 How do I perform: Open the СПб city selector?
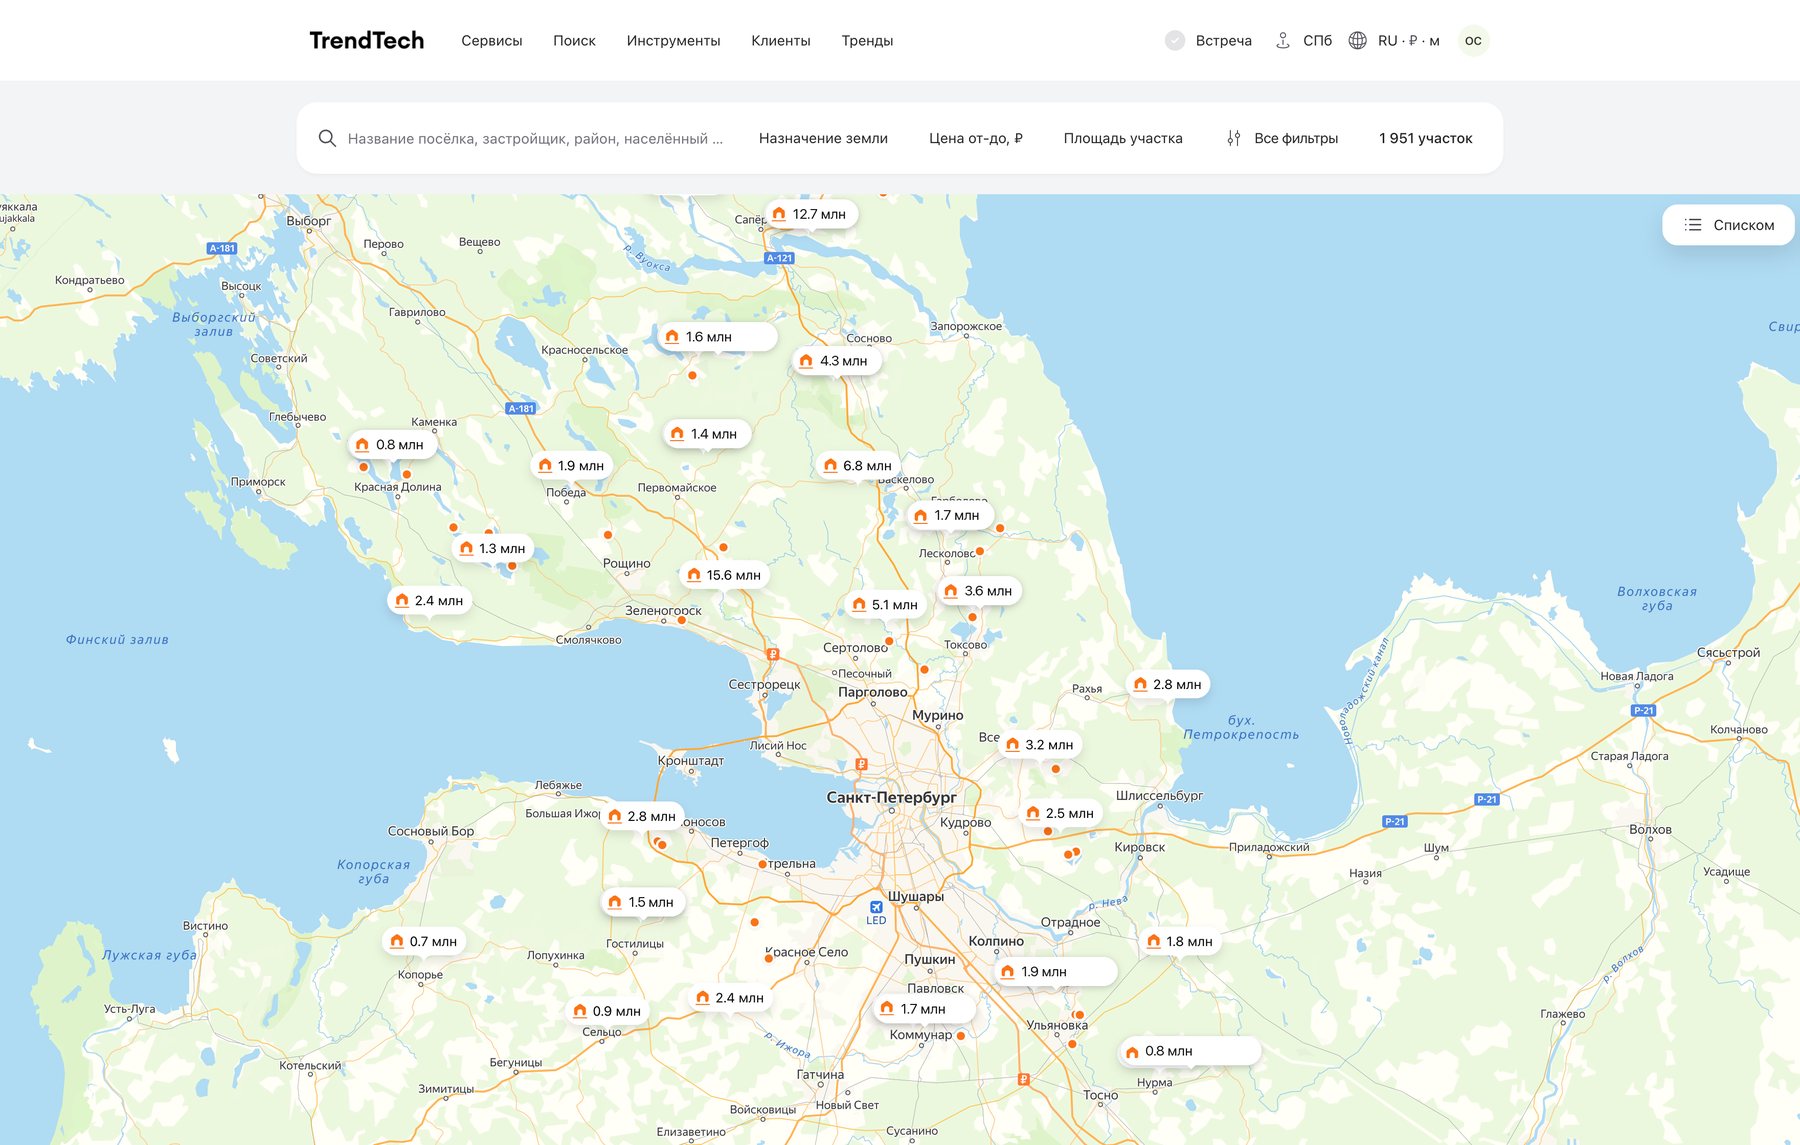click(1318, 40)
